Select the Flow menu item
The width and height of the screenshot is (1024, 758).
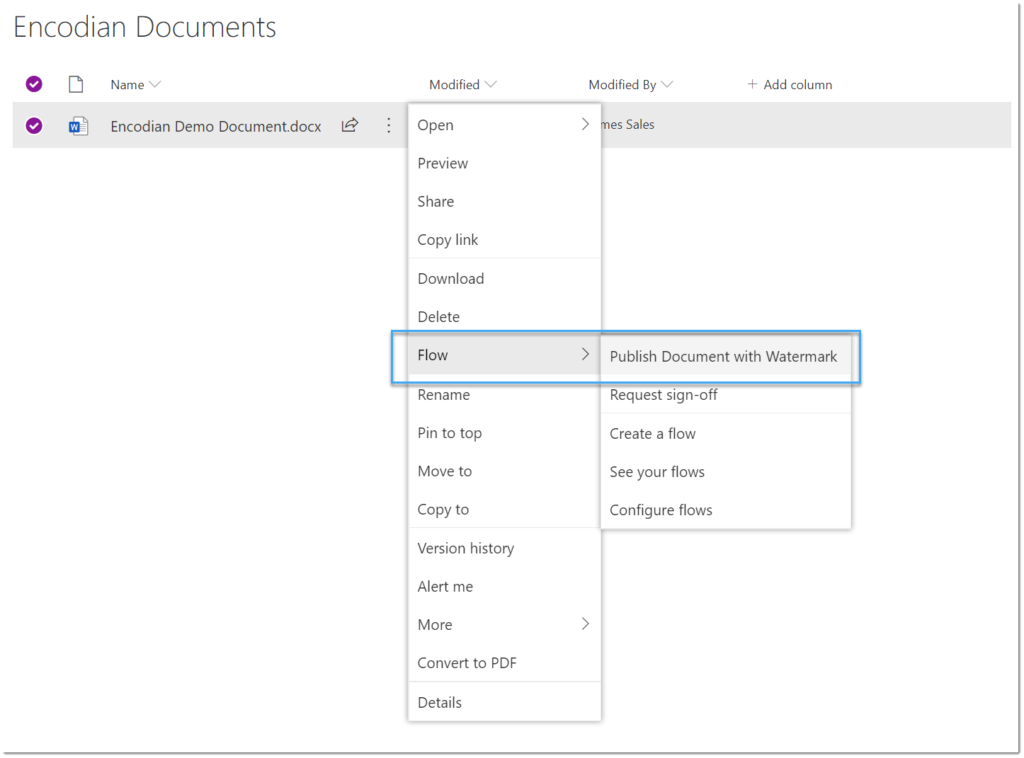[504, 355]
